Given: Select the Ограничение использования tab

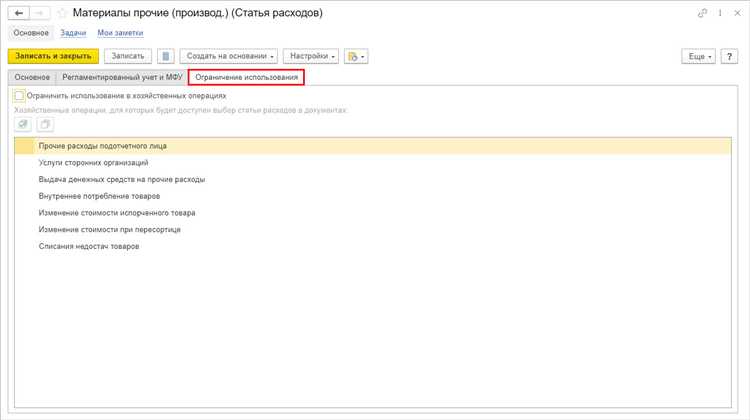Looking at the screenshot, I should [x=246, y=77].
